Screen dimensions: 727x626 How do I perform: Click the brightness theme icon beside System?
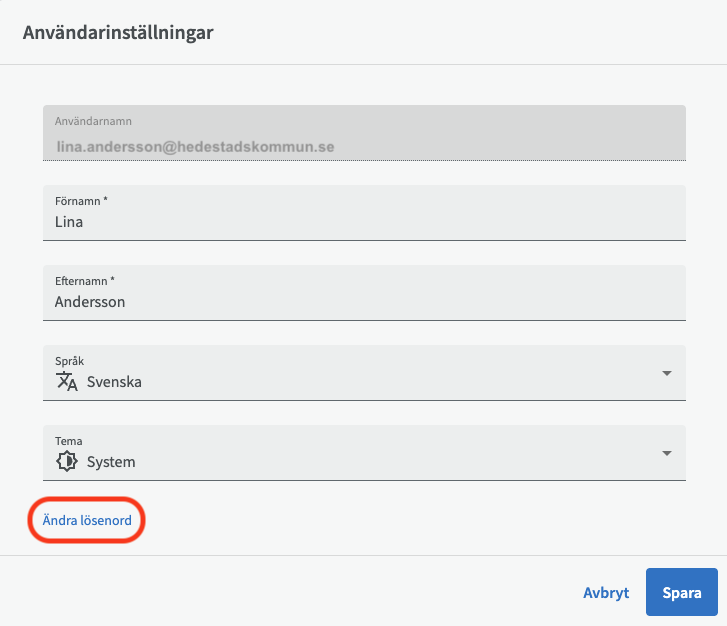pos(67,462)
